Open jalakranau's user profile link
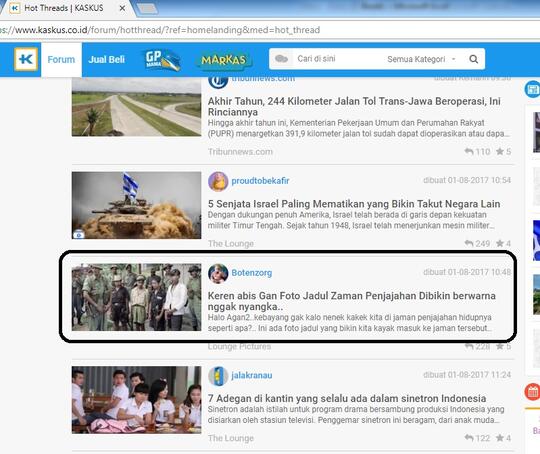 point(252,375)
